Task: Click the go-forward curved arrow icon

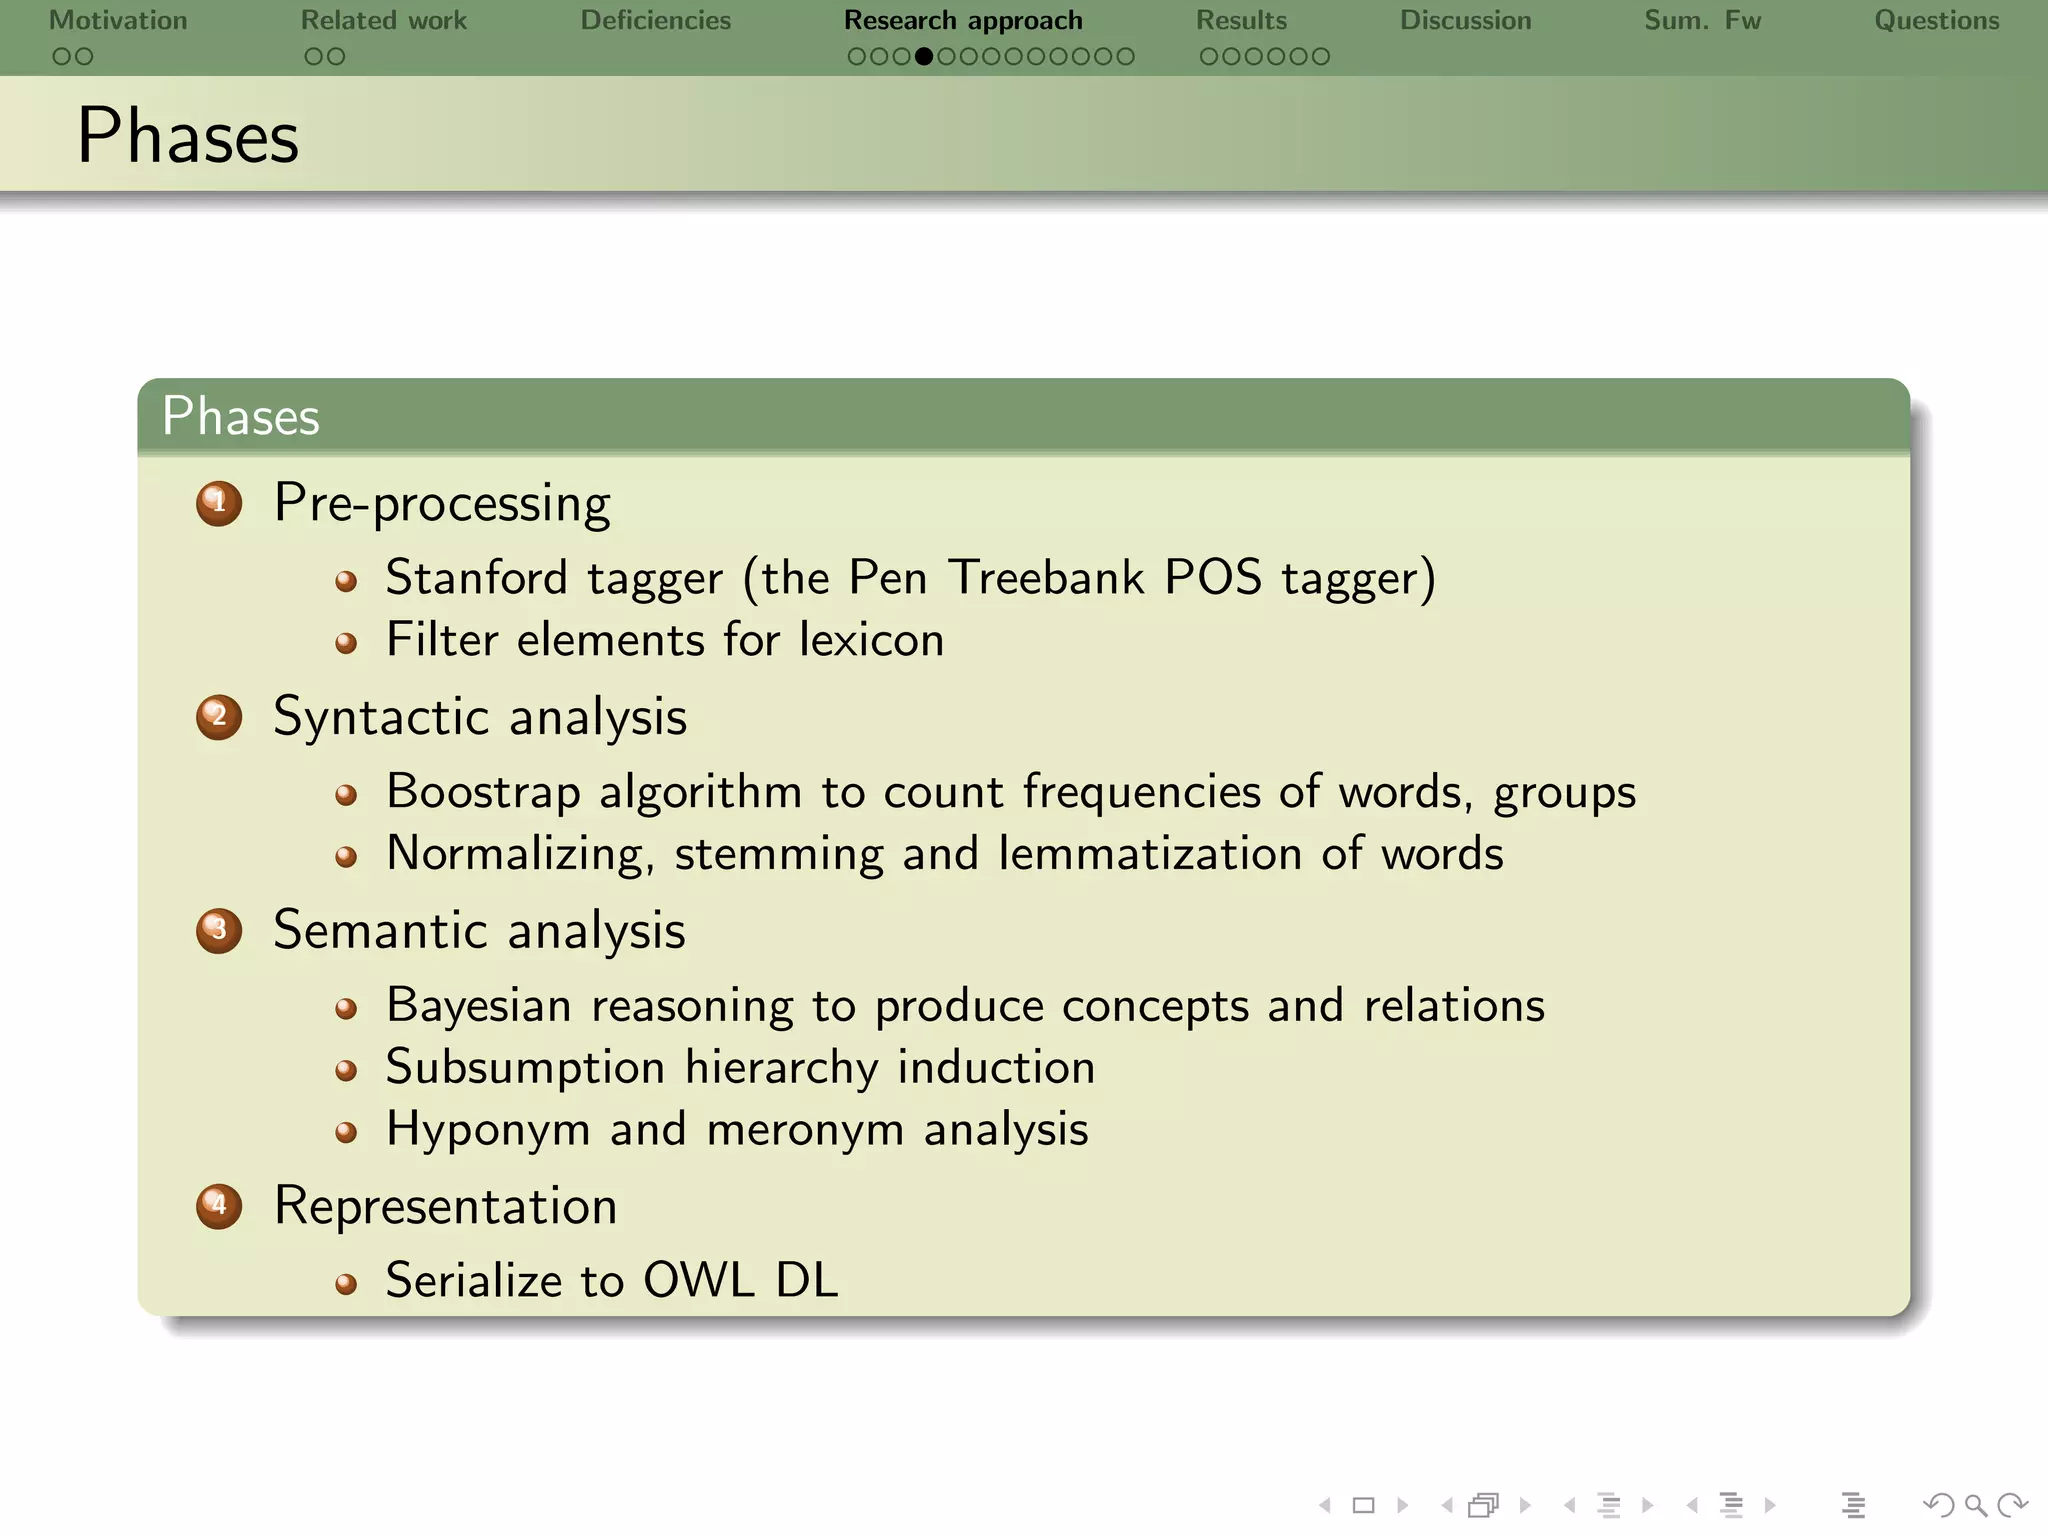Action: click(x=2012, y=1505)
